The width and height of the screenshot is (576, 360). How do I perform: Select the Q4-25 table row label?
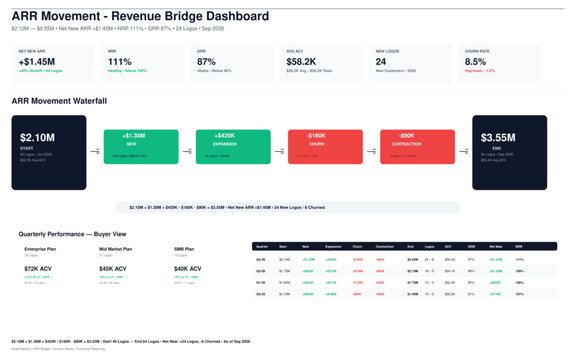[260, 294]
